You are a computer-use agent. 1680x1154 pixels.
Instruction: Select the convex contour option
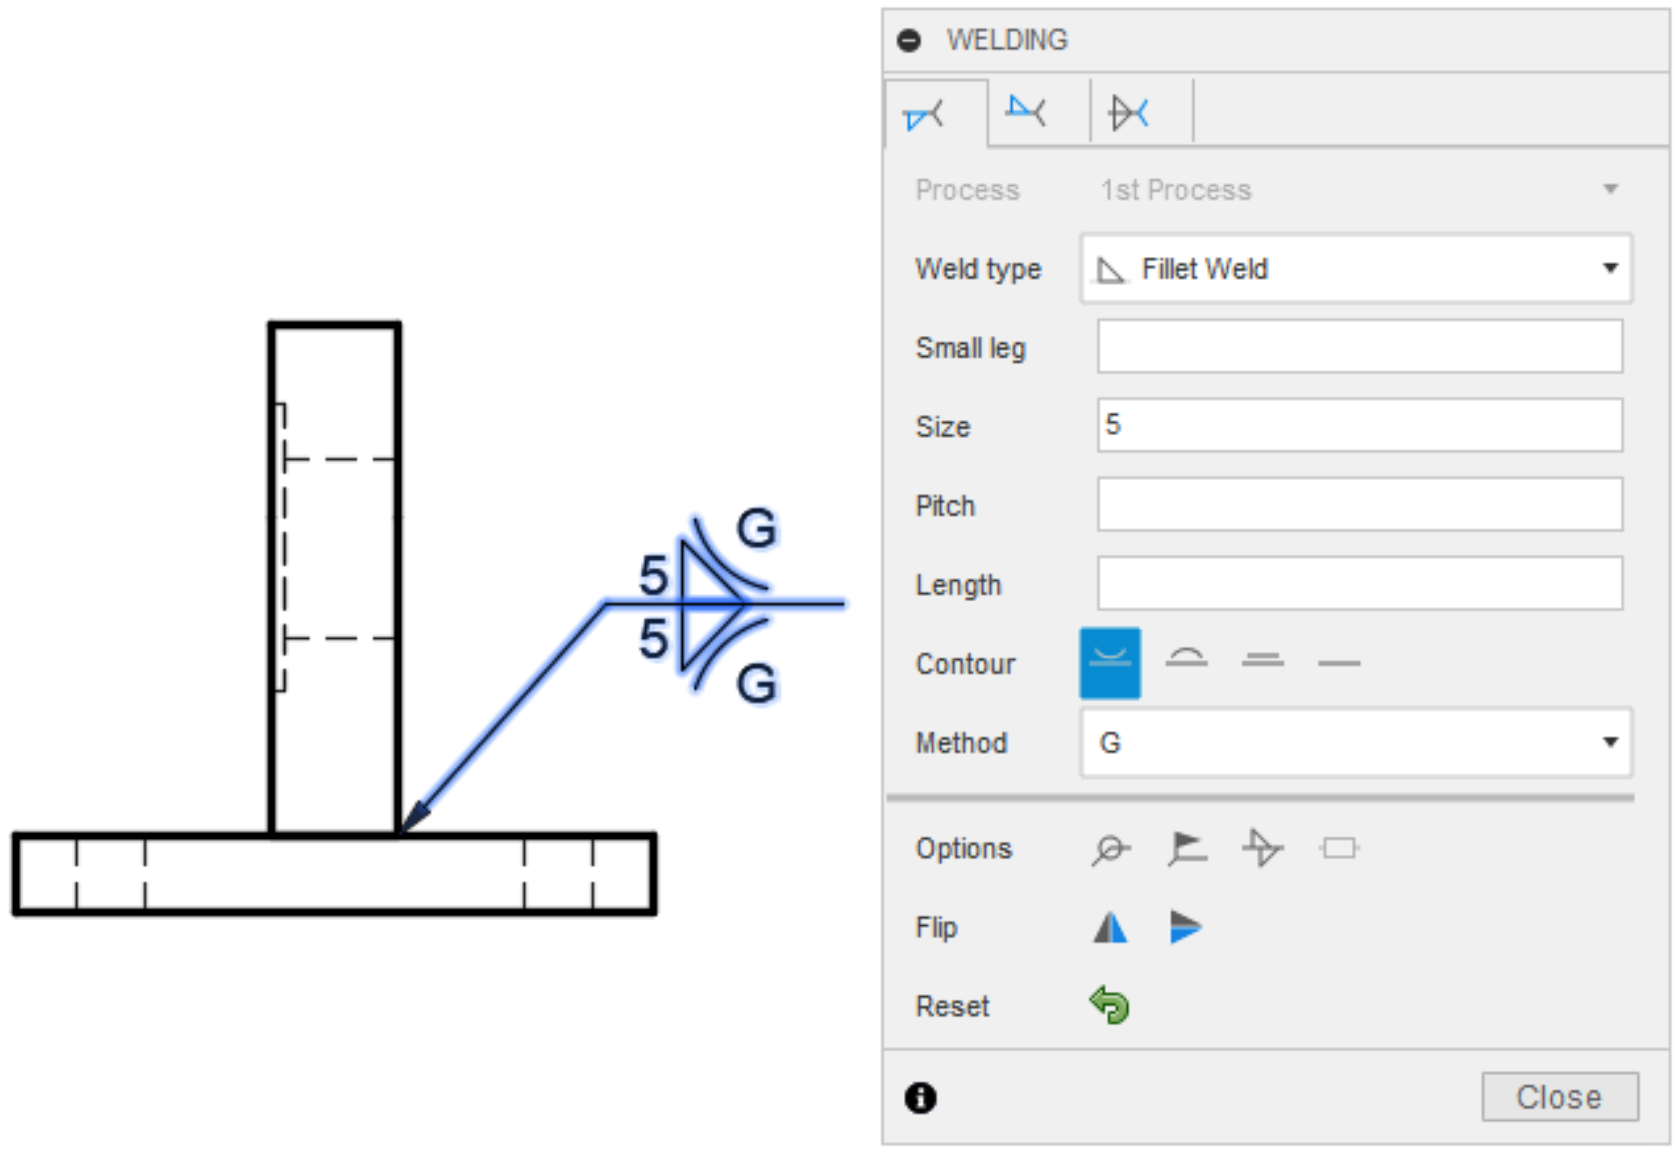[x=1187, y=660]
